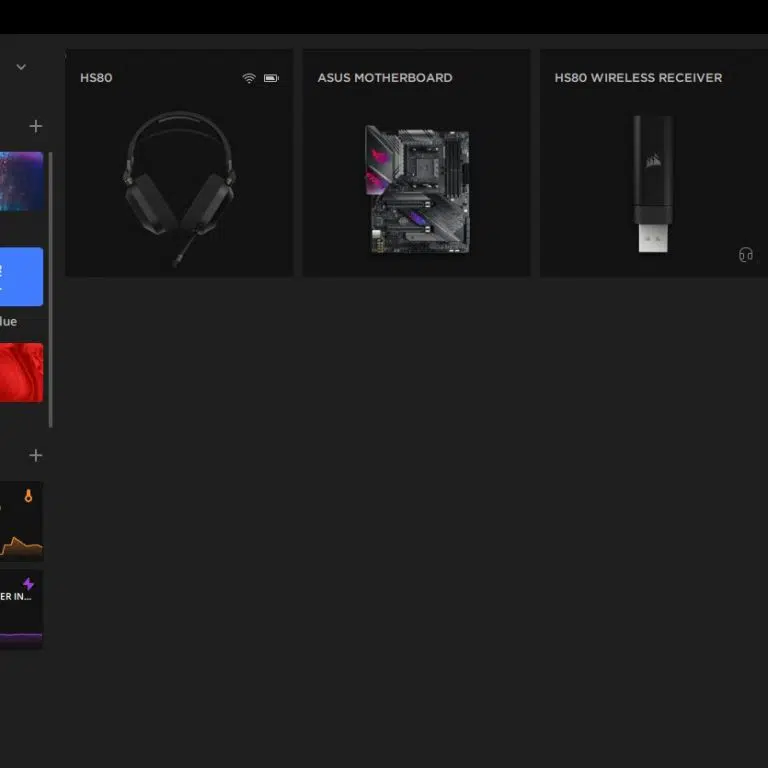Add a new scene with the upper plus icon
The width and height of the screenshot is (768, 768).
pyautogui.click(x=36, y=126)
